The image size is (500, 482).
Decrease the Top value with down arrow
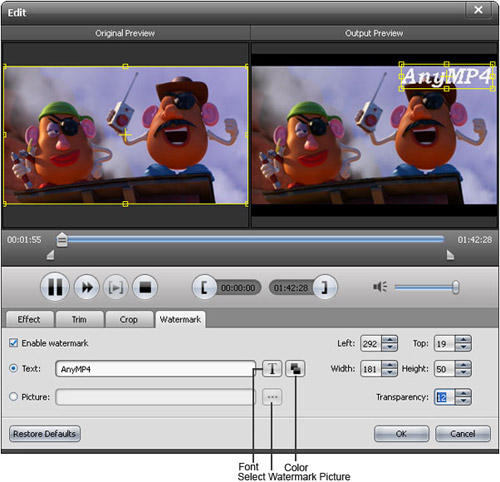(463, 347)
